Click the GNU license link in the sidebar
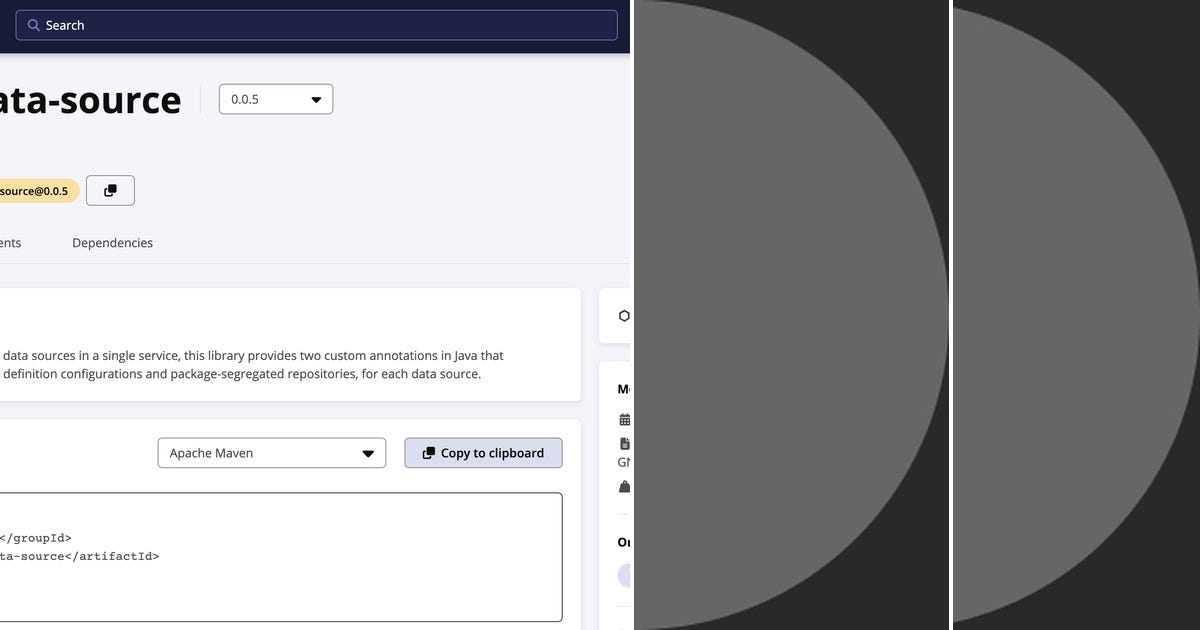Image resolution: width=1200 pixels, height=630 pixels. (624, 462)
